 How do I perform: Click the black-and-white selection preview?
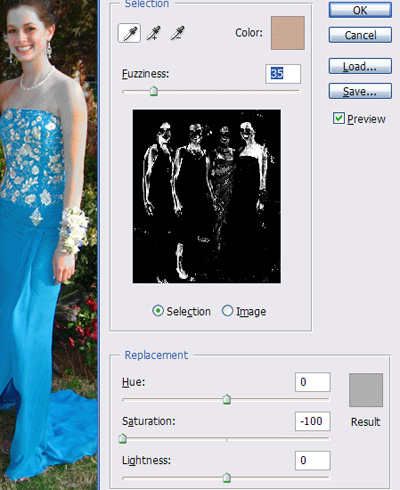[207, 196]
